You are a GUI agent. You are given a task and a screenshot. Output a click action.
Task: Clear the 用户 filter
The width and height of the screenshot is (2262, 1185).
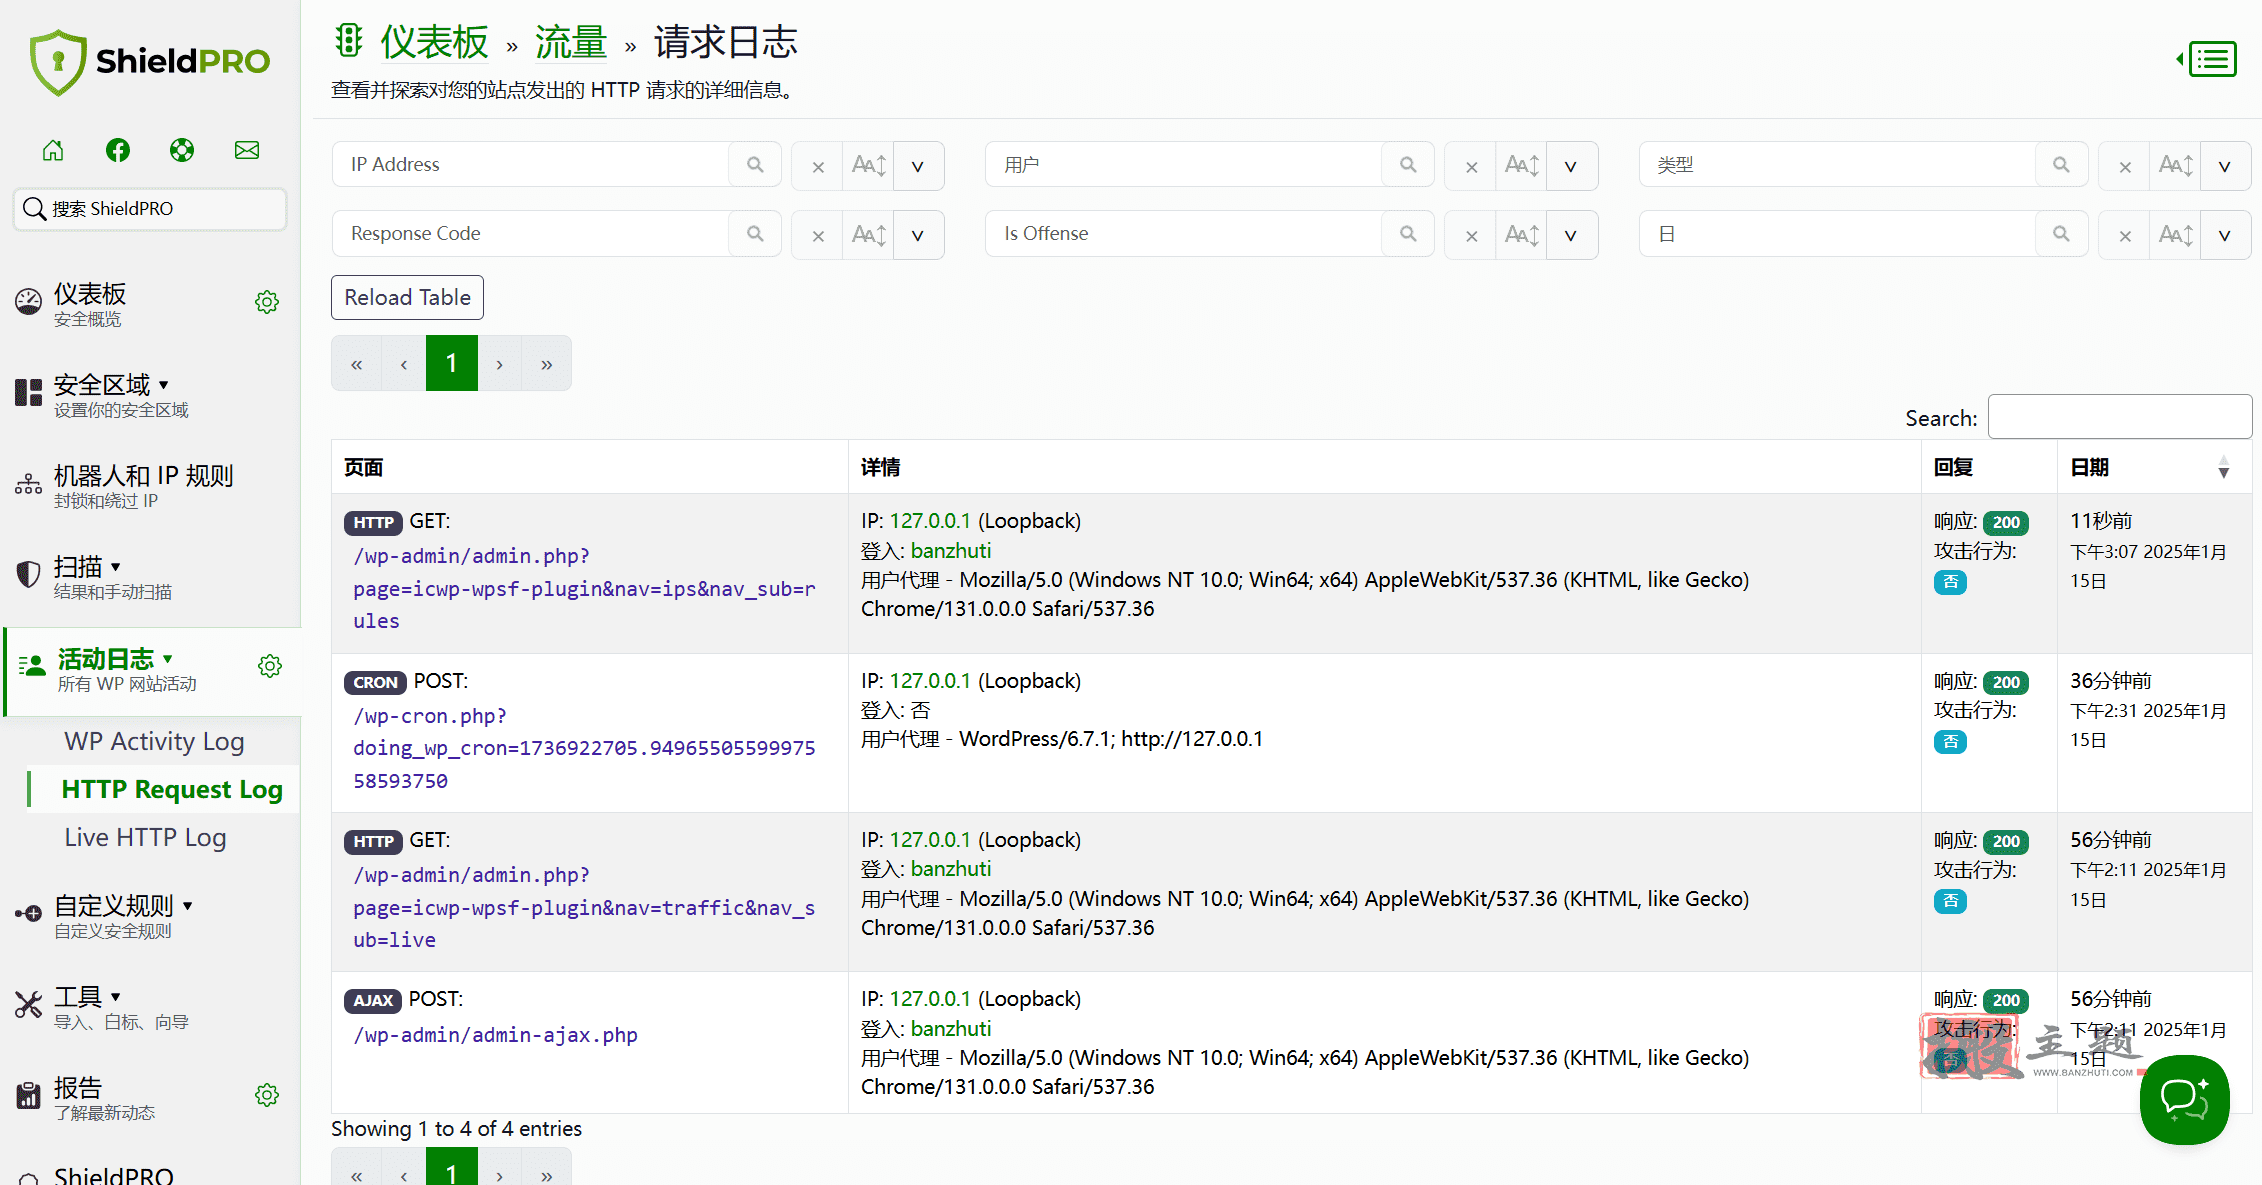point(1471,166)
